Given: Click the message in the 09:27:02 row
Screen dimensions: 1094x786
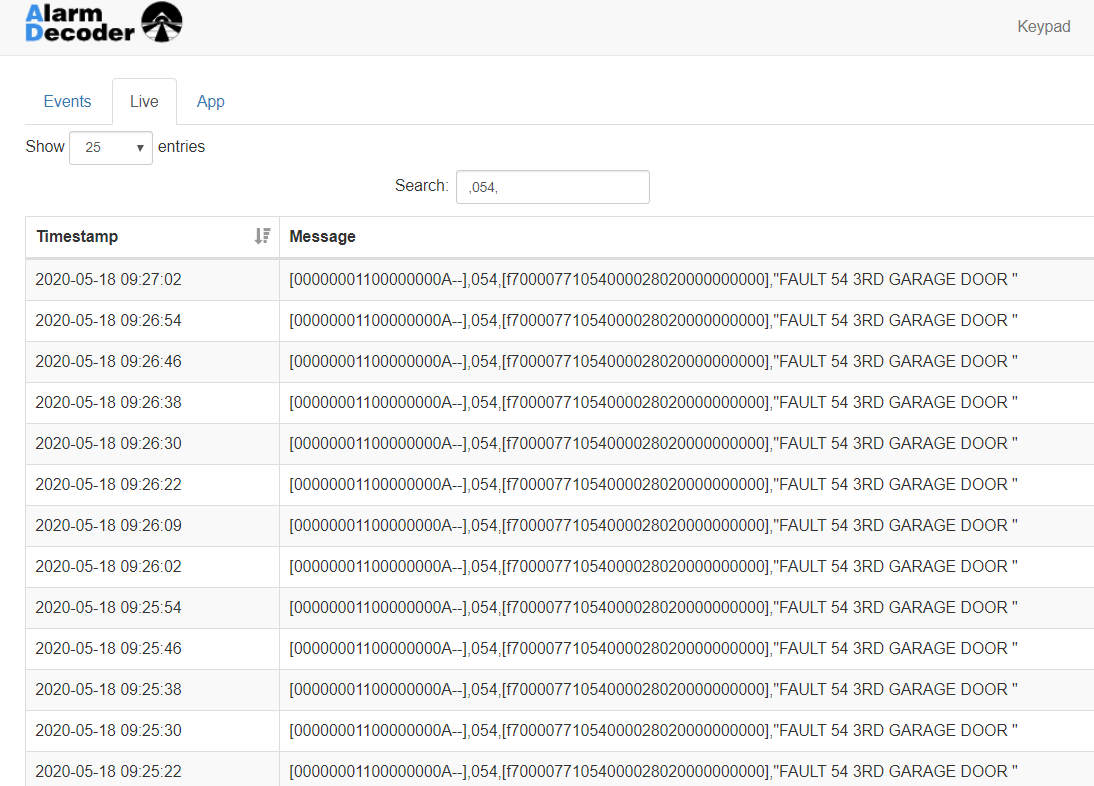Looking at the screenshot, I should pos(653,279).
